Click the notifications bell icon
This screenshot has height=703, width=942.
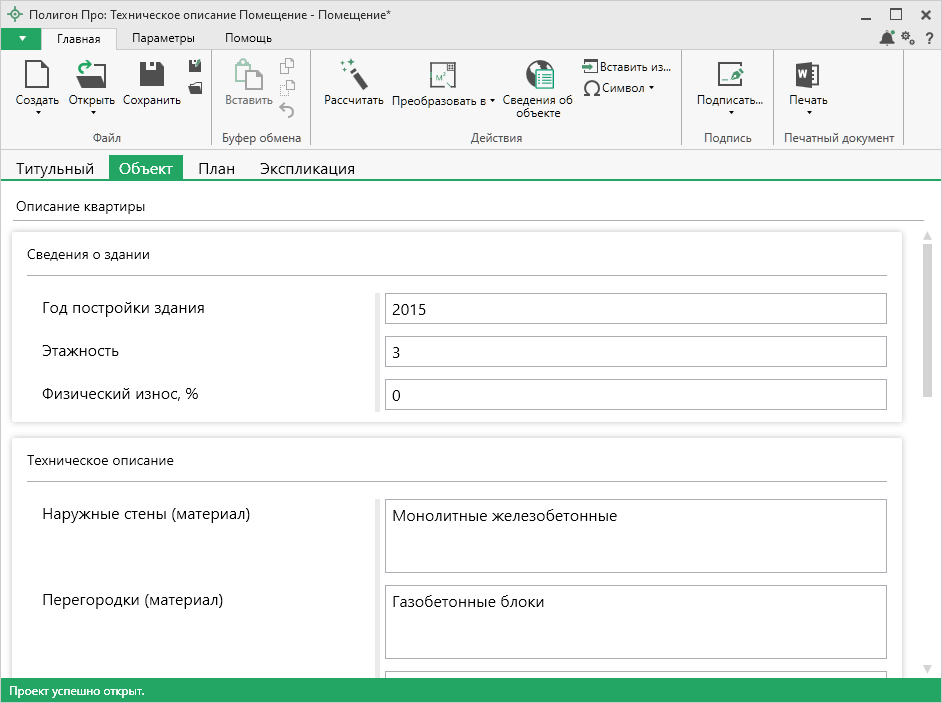[887, 38]
